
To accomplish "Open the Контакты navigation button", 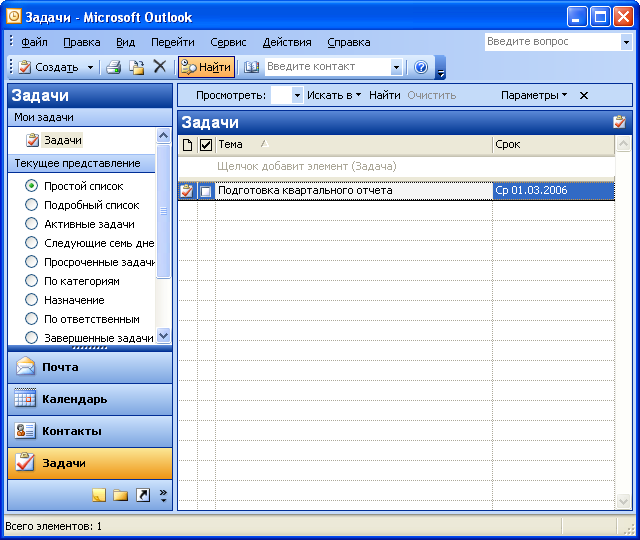I will (90, 431).
